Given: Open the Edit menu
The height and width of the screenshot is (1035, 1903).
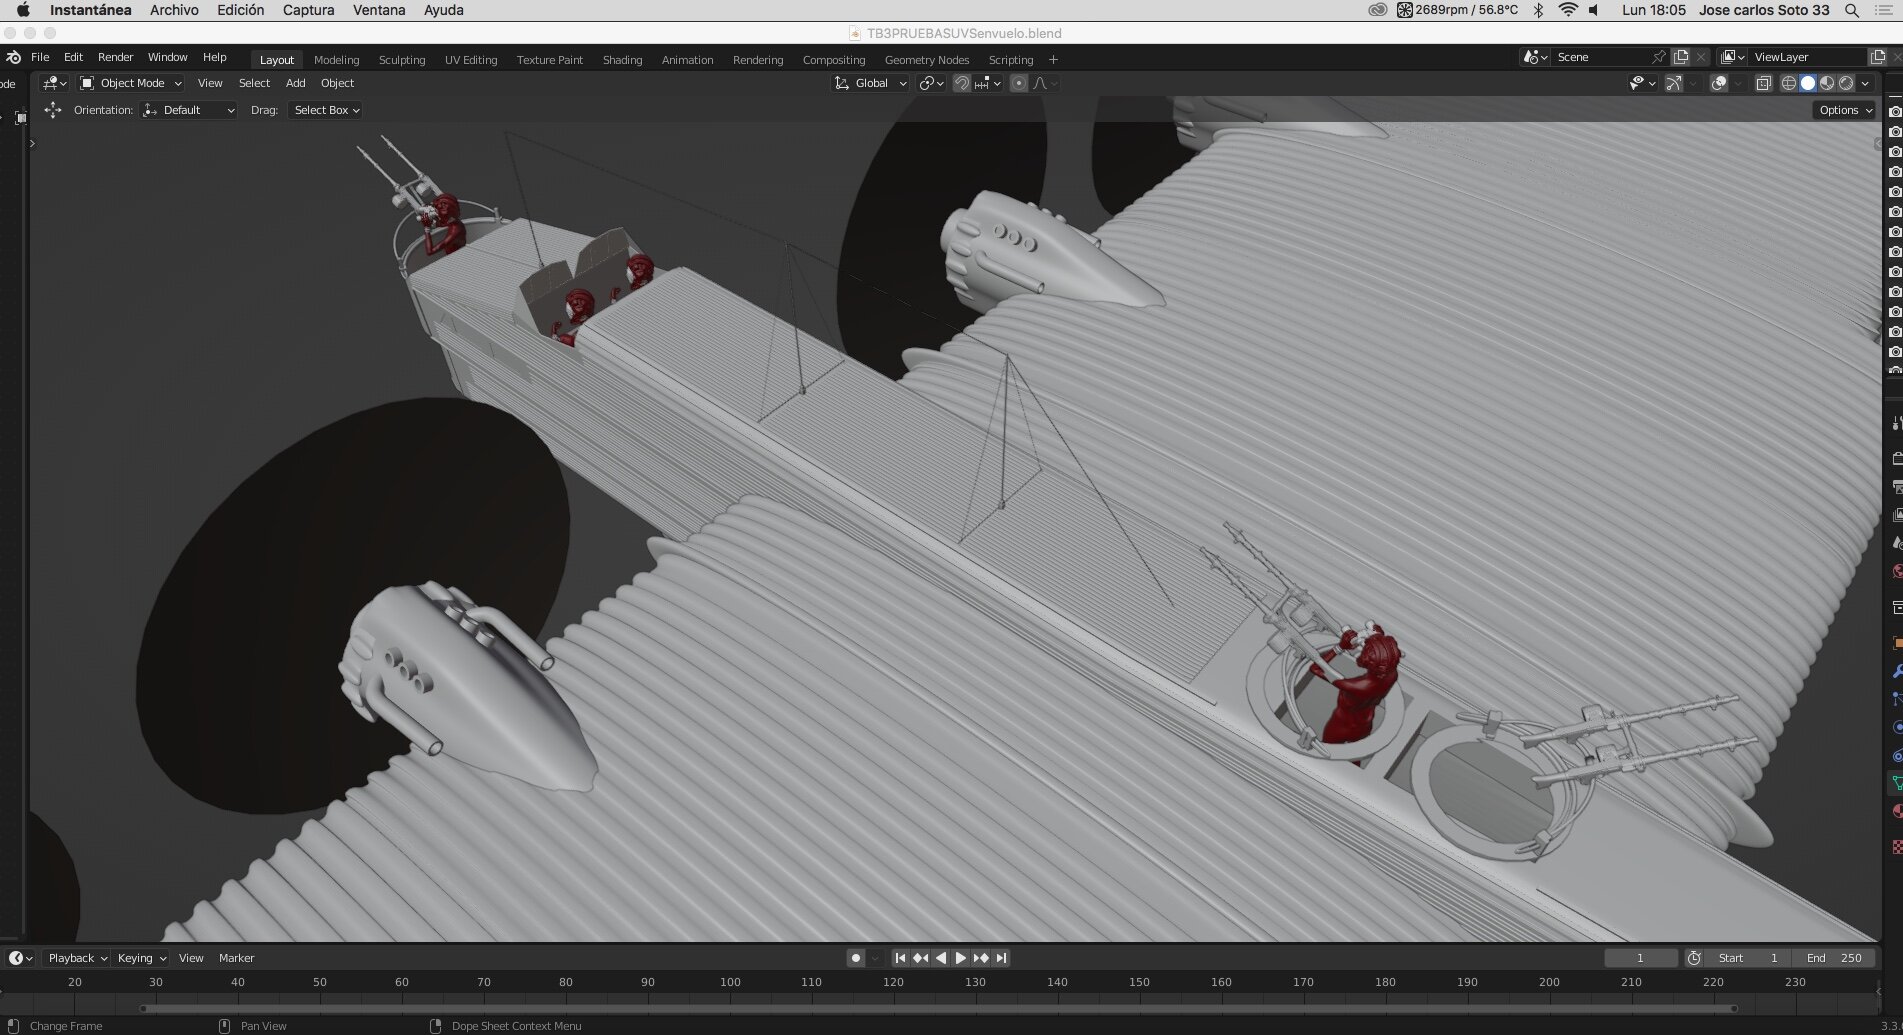Looking at the screenshot, I should point(73,57).
